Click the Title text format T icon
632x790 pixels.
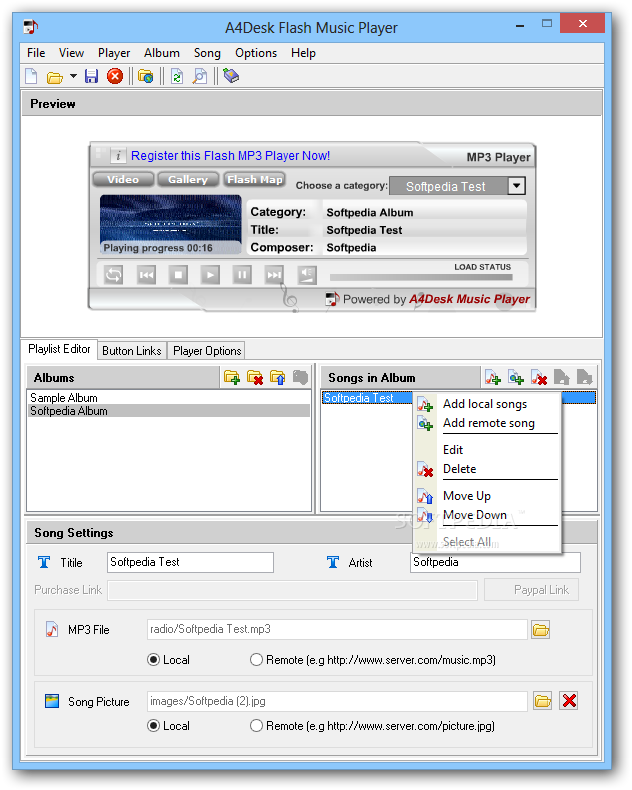pyautogui.click(x=44, y=562)
